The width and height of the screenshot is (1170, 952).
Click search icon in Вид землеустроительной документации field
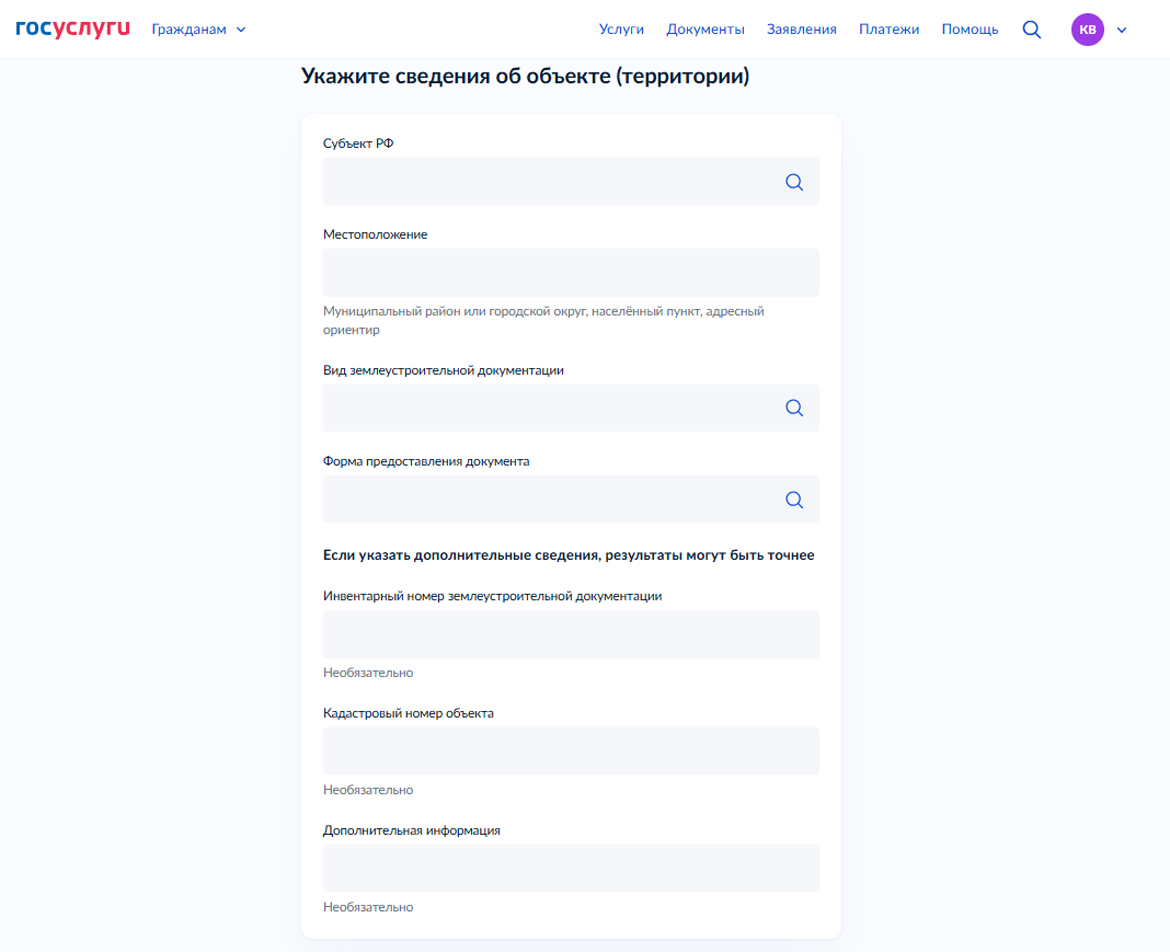pyautogui.click(x=794, y=408)
